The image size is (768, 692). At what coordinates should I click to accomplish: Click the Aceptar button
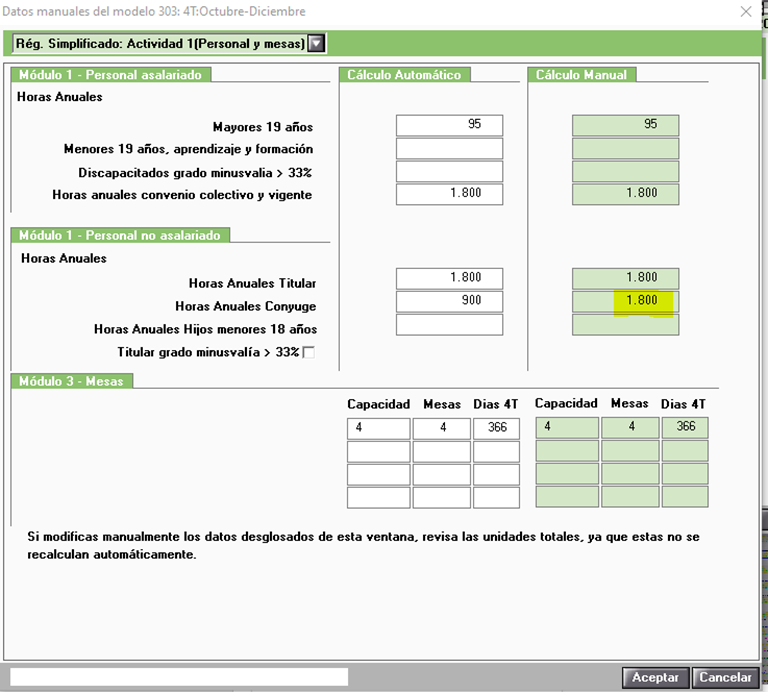pyautogui.click(x=655, y=677)
